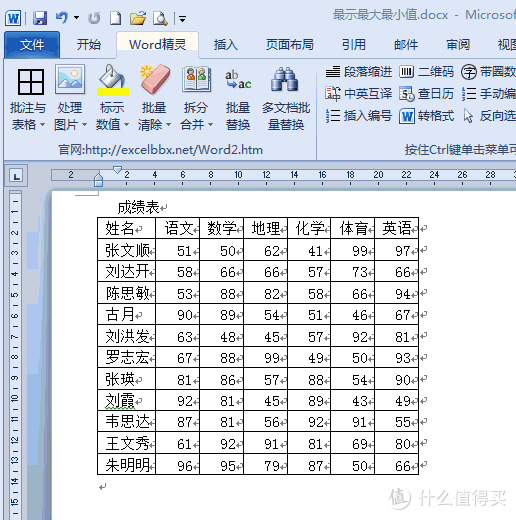Click the 英语 header cell
Image resolution: width=516 pixels, height=520 pixels.
[x=397, y=228]
